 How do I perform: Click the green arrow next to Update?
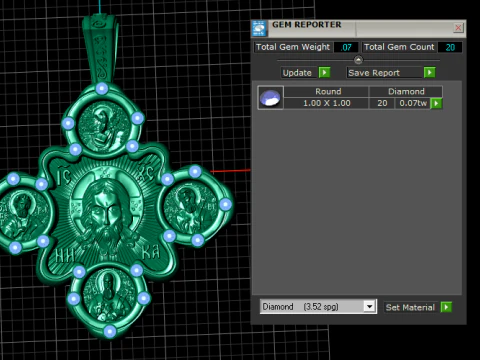coord(324,72)
